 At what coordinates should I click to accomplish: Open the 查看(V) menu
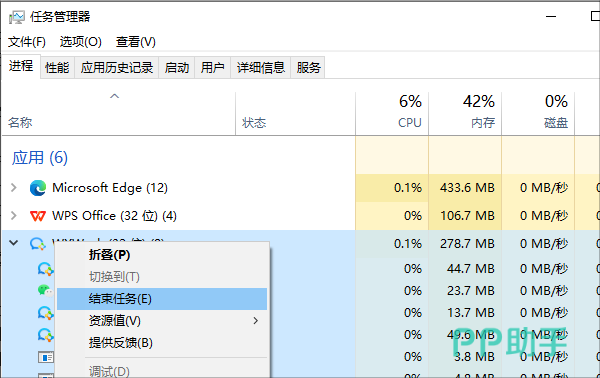pos(136,42)
